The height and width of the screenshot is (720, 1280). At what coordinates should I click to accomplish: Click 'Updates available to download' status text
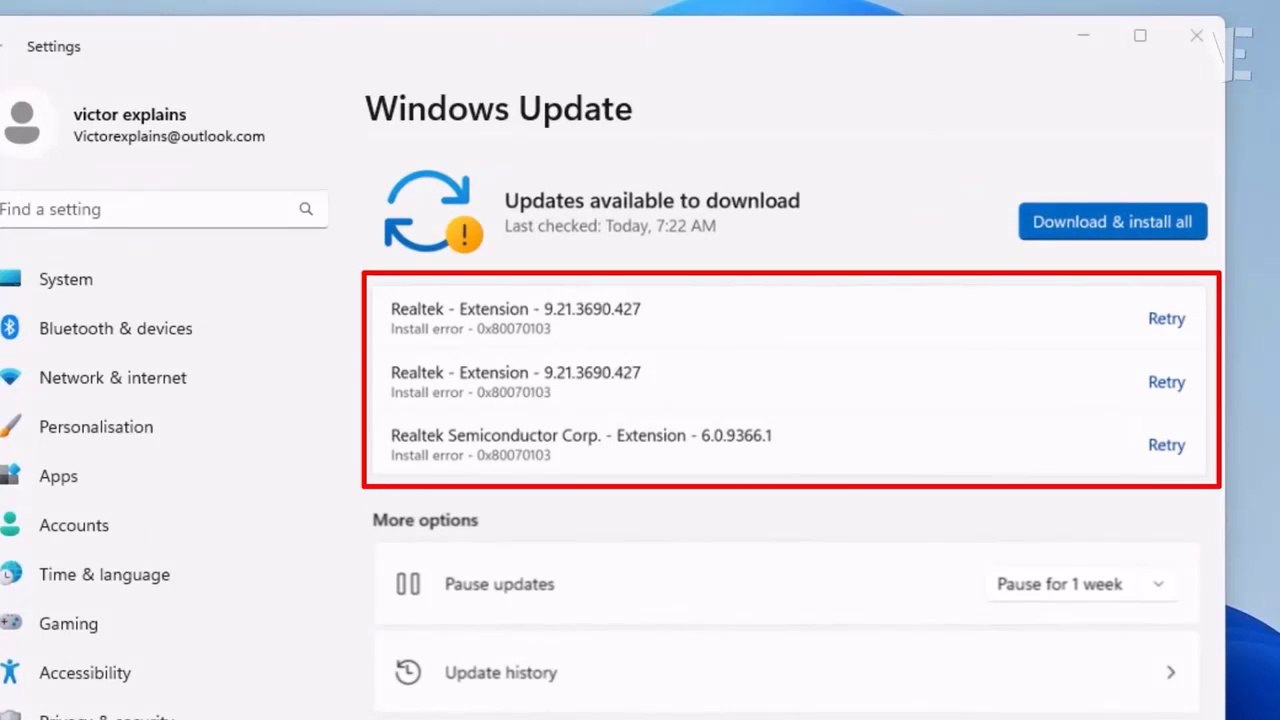(x=652, y=201)
